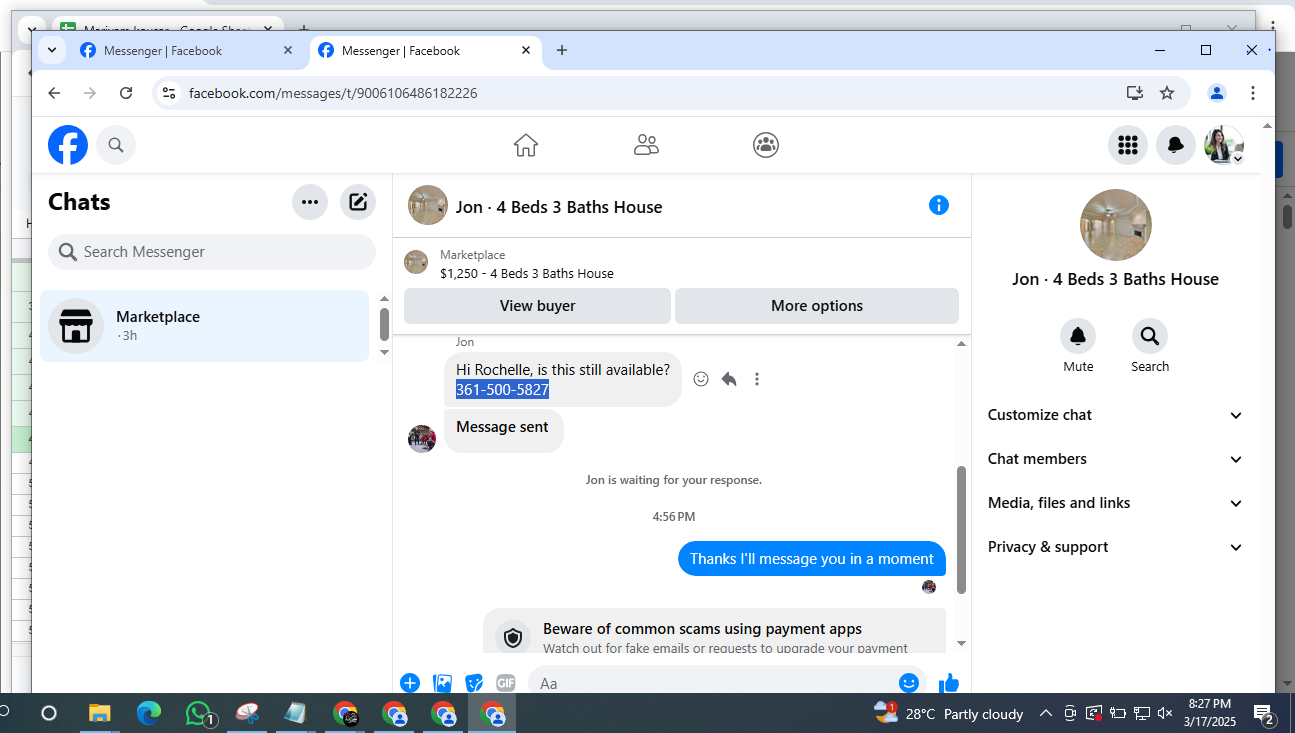Click the More options button
The width and height of the screenshot is (1295, 733).
point(817,306)
